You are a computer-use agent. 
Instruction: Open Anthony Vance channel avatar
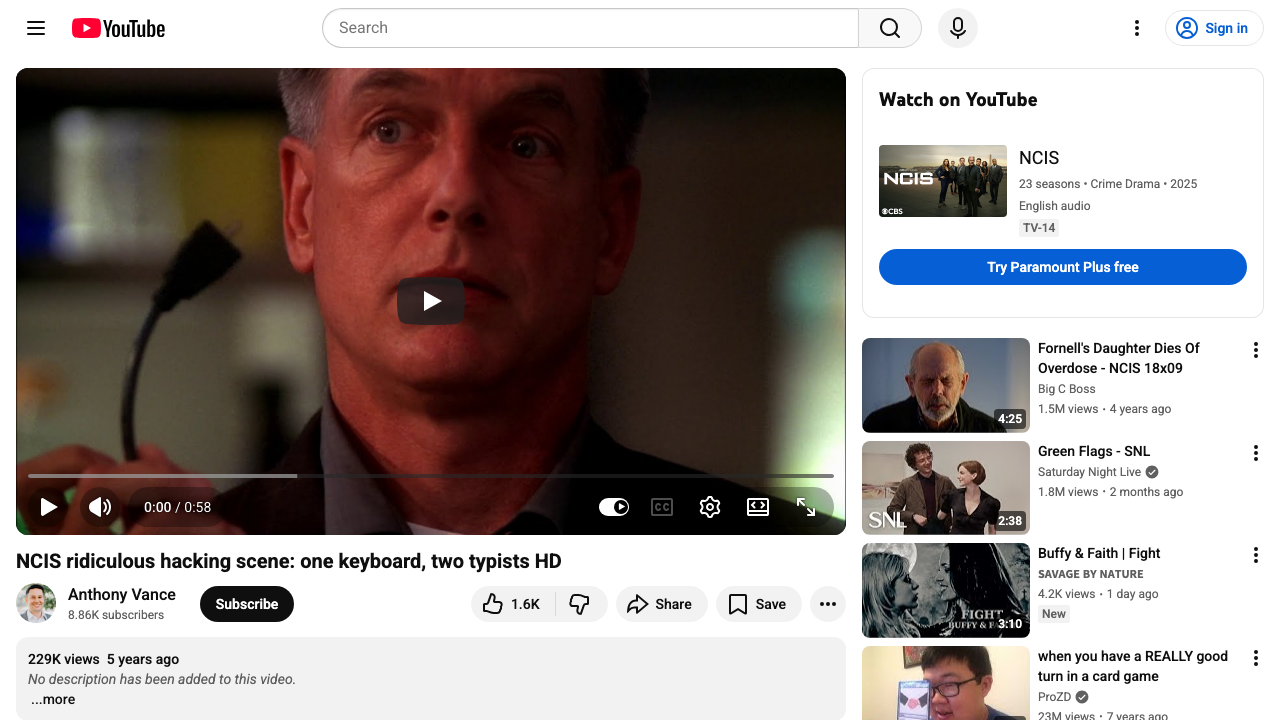coord(36,604)
